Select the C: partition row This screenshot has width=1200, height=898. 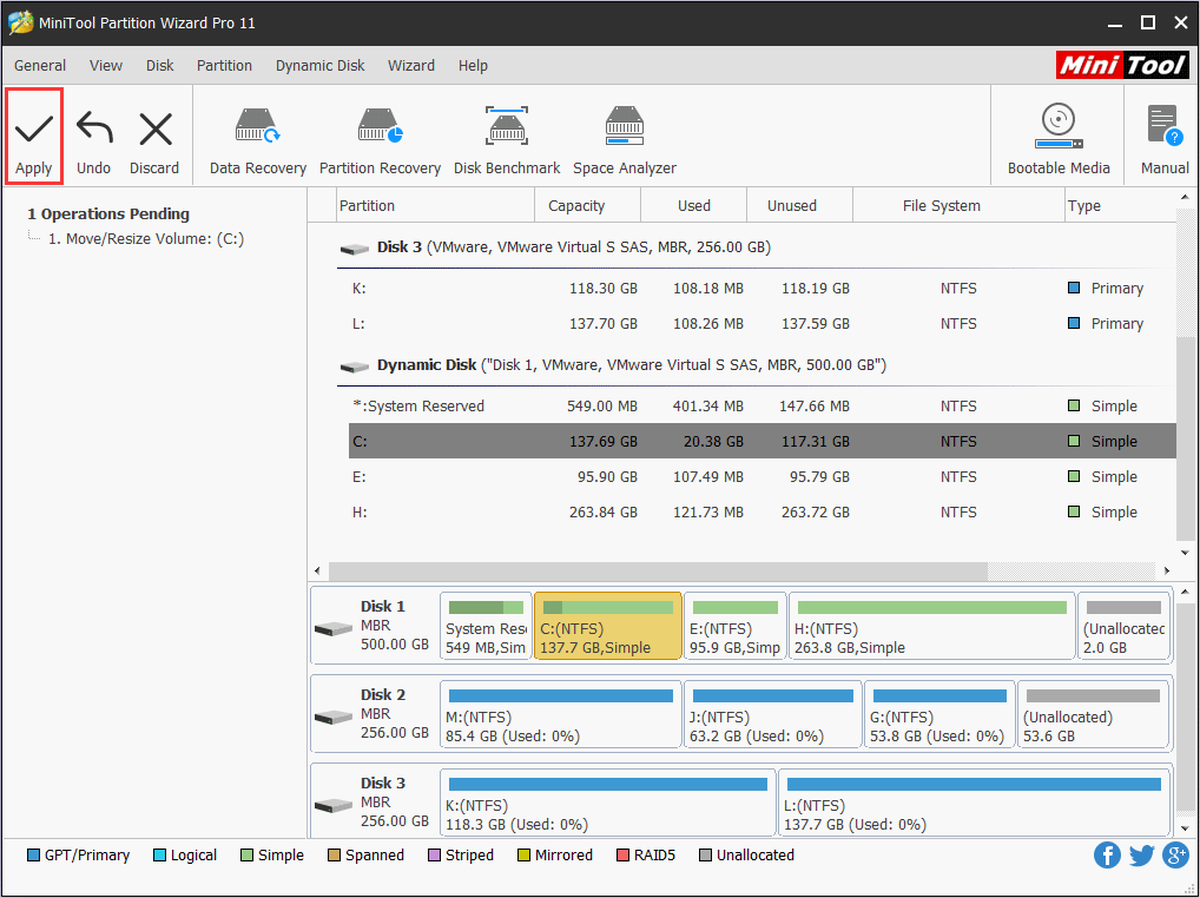762,441
